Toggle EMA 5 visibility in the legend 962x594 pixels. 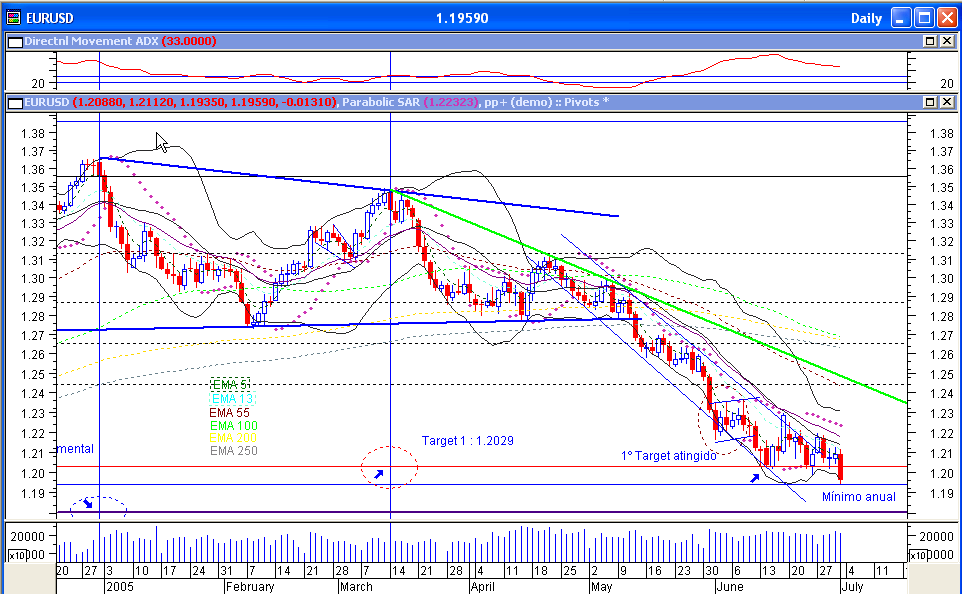coord(227,384)
